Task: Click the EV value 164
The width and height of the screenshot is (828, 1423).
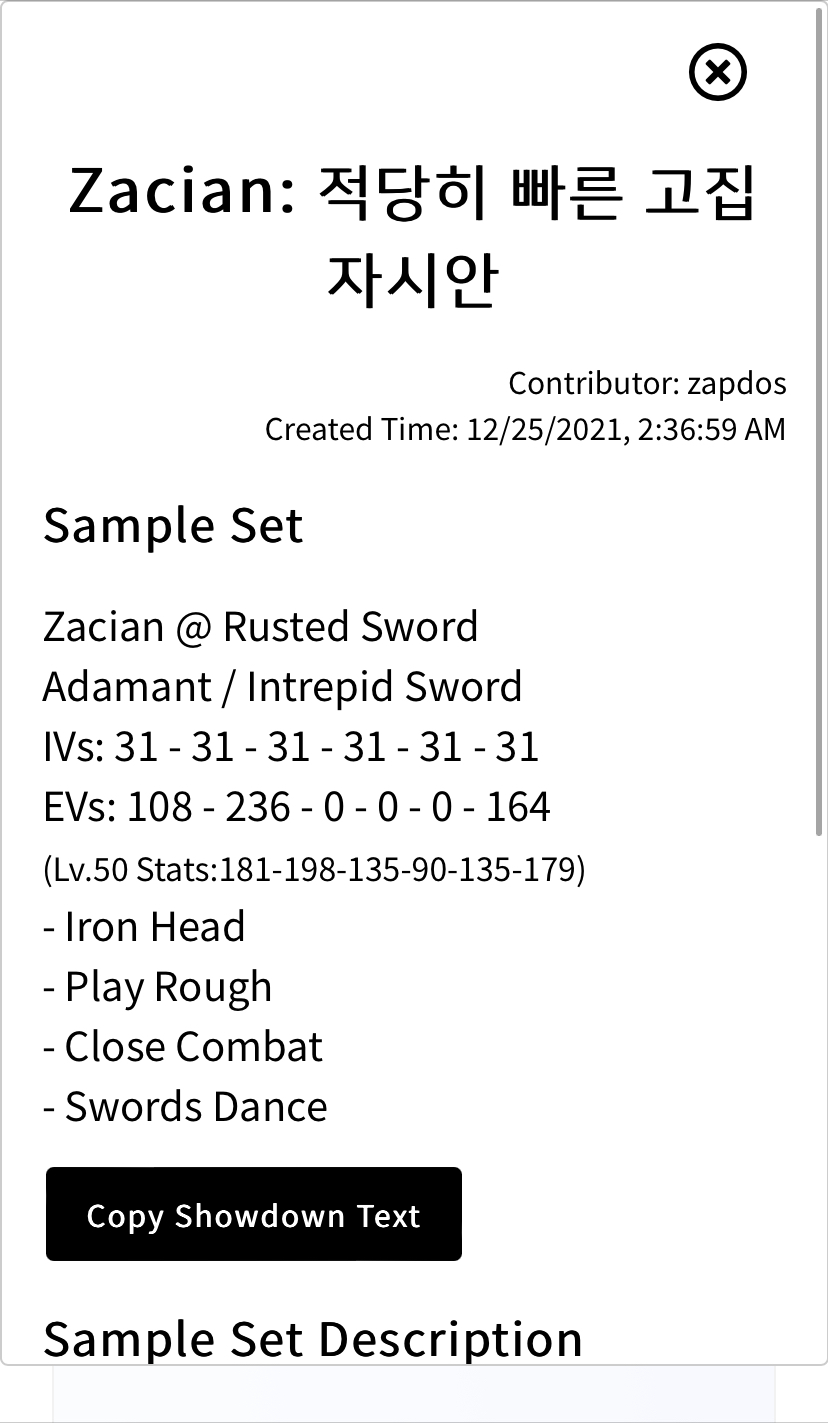Action: click(x=518, y=807)
